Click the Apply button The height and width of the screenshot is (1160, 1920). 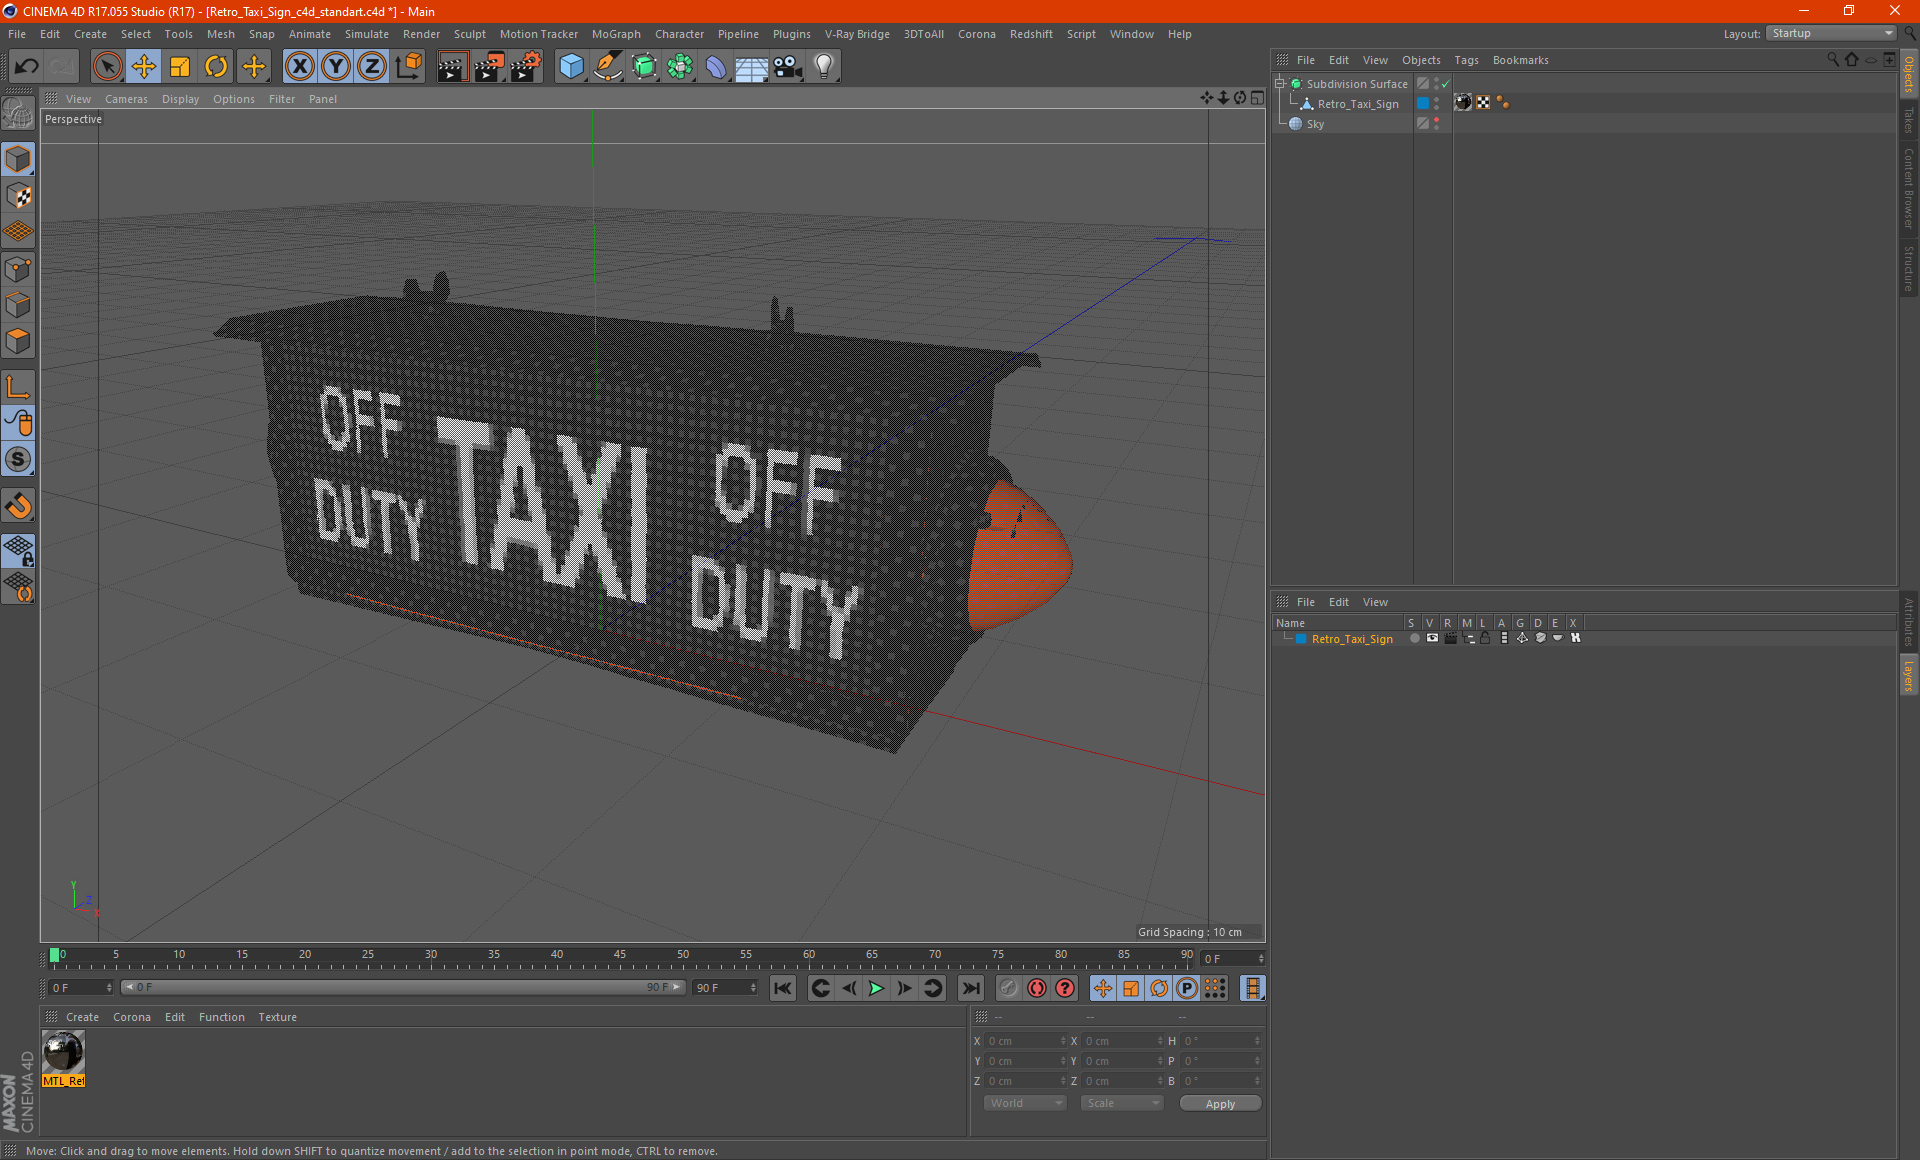point(1220,1104)
